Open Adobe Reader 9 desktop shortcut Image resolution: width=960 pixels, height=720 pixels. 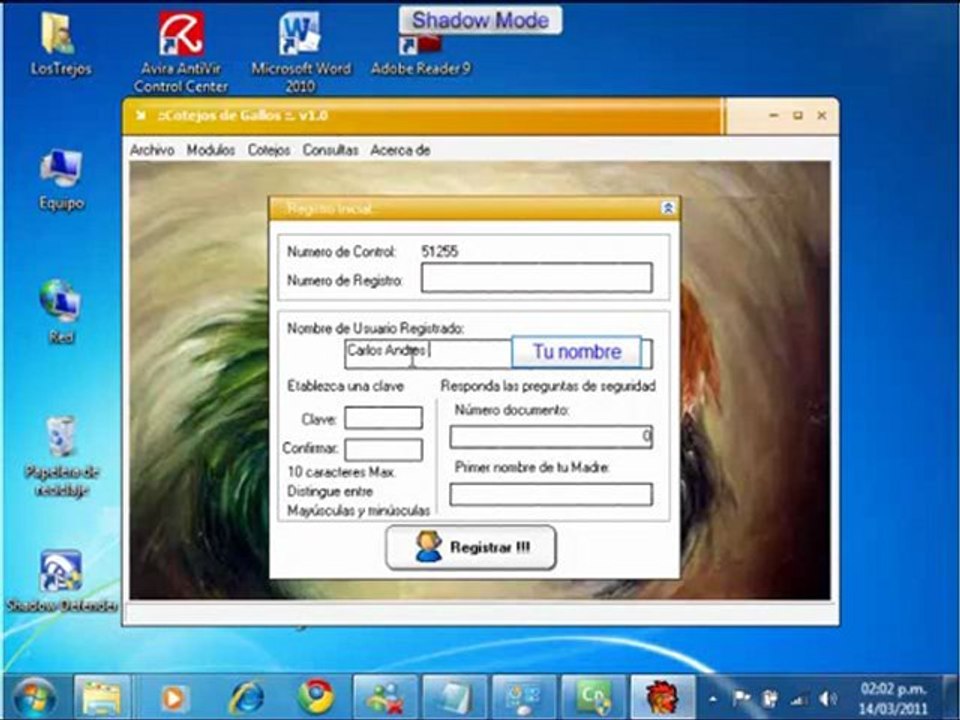(420, 56)
